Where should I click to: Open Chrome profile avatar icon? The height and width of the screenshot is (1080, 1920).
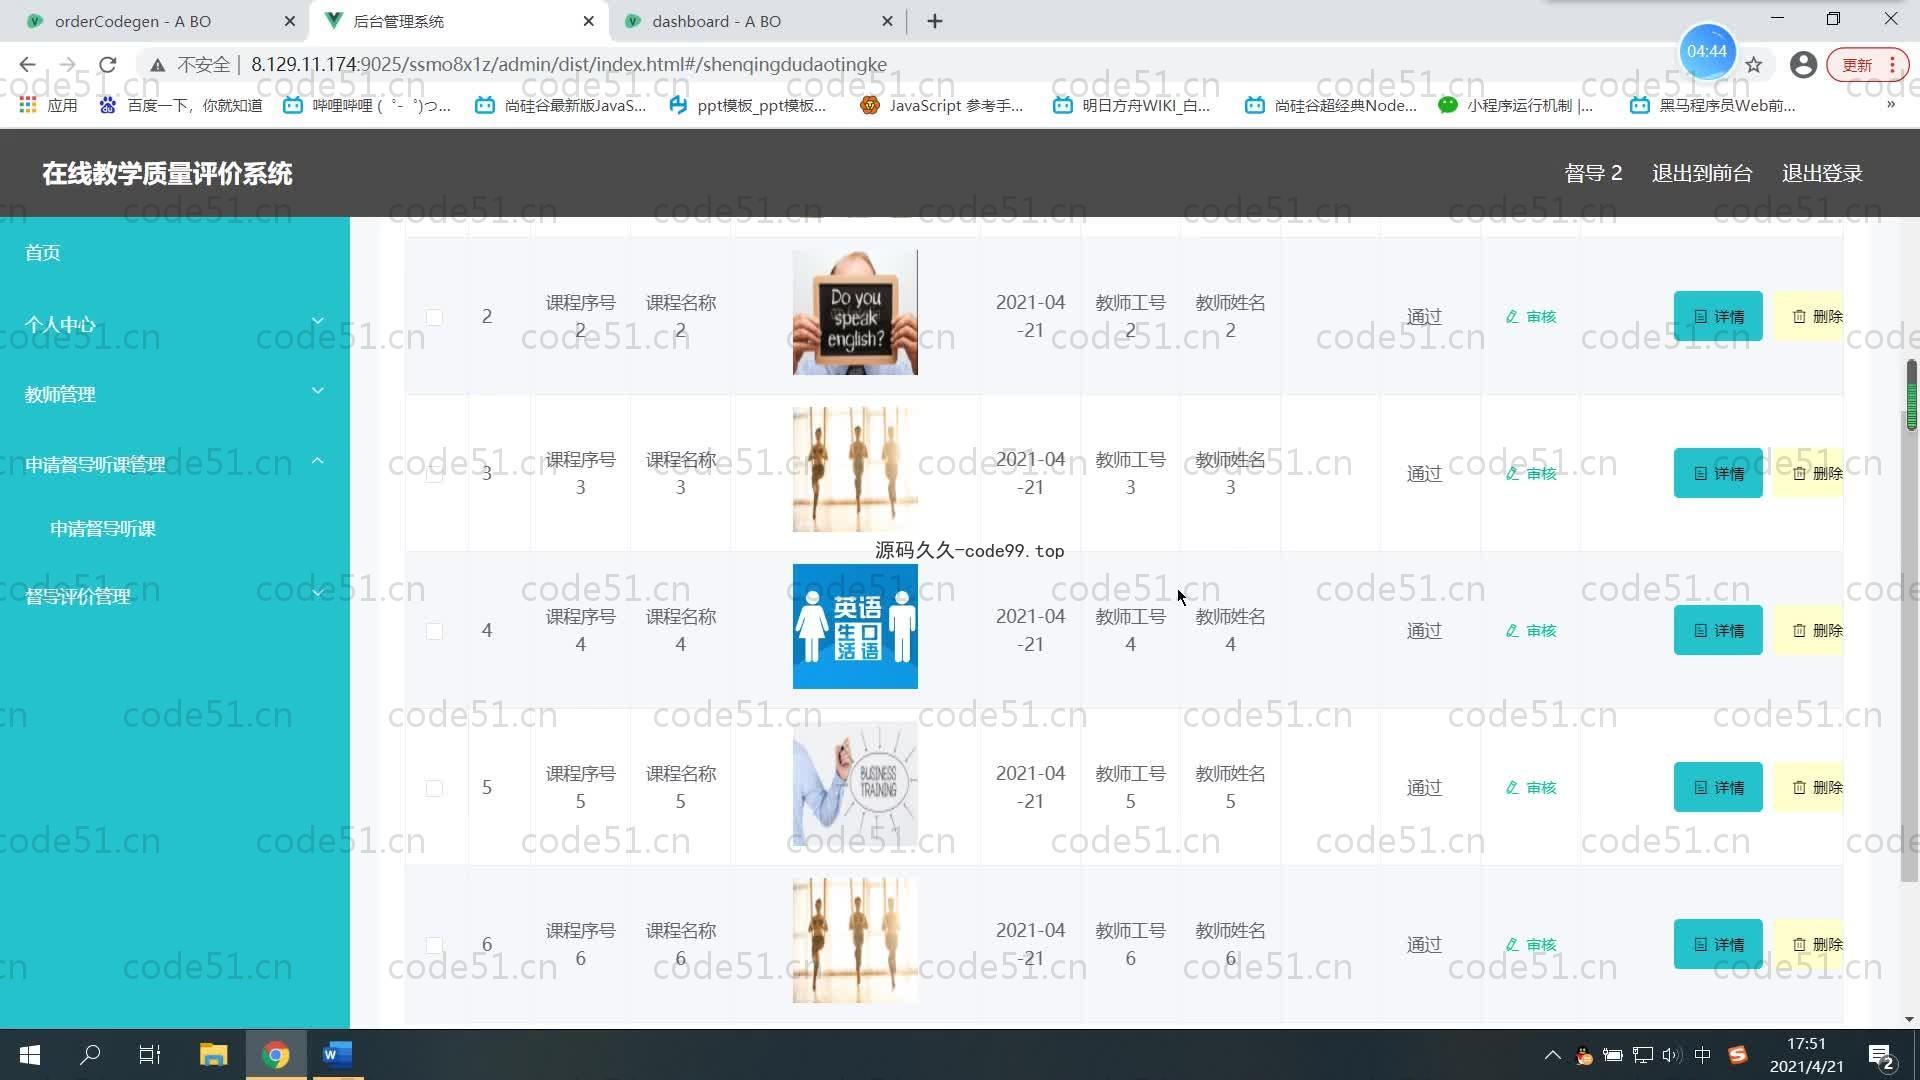pos(1802,65)
